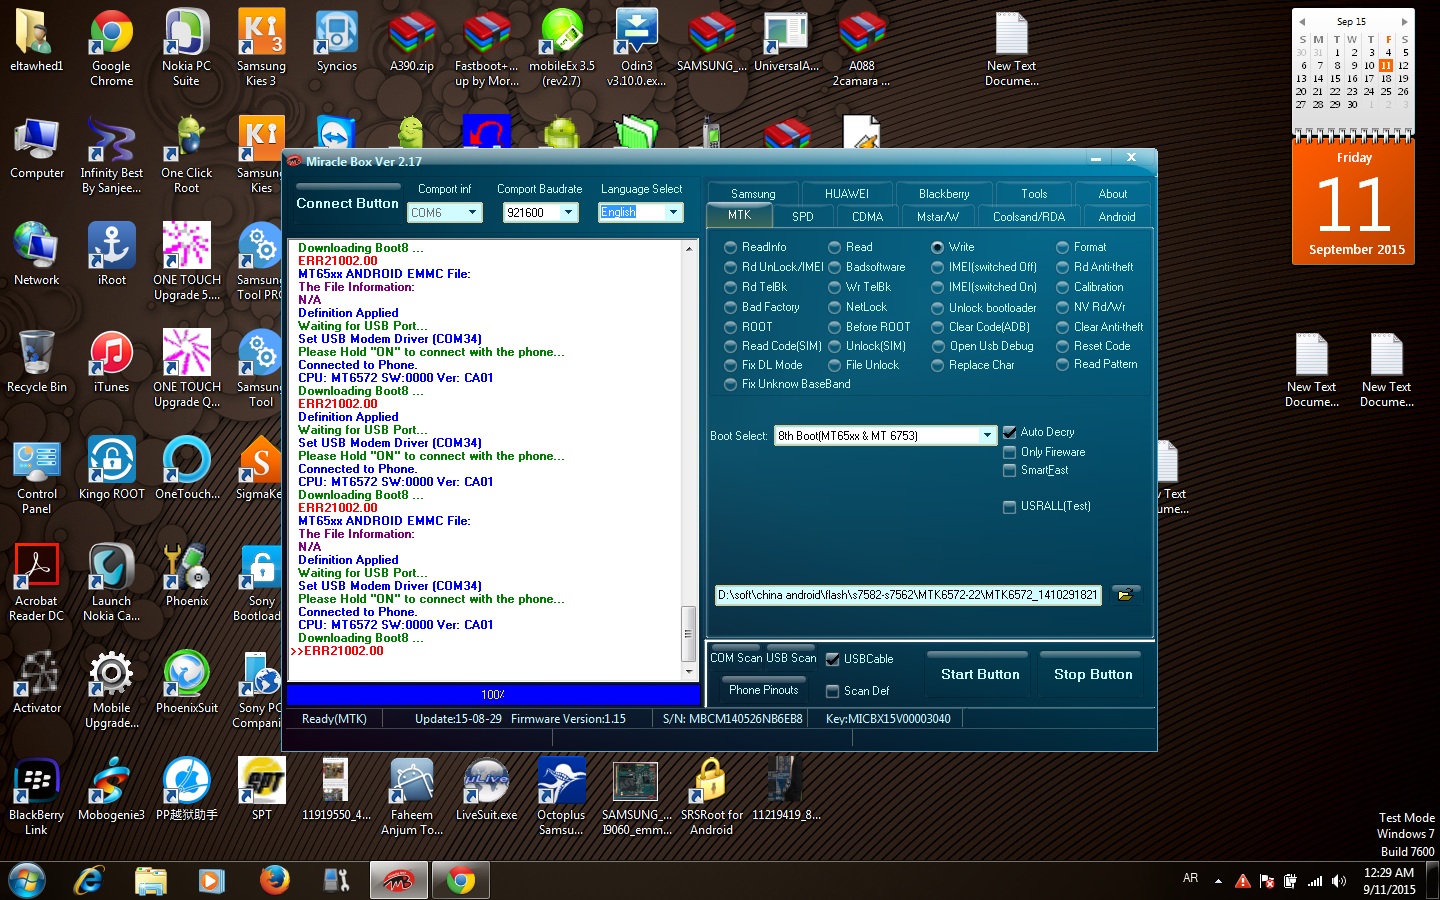The width and height of the screenshot is (1440, 900).
Task: Go to next month in calendar gadget
Action: (1404, 21)
